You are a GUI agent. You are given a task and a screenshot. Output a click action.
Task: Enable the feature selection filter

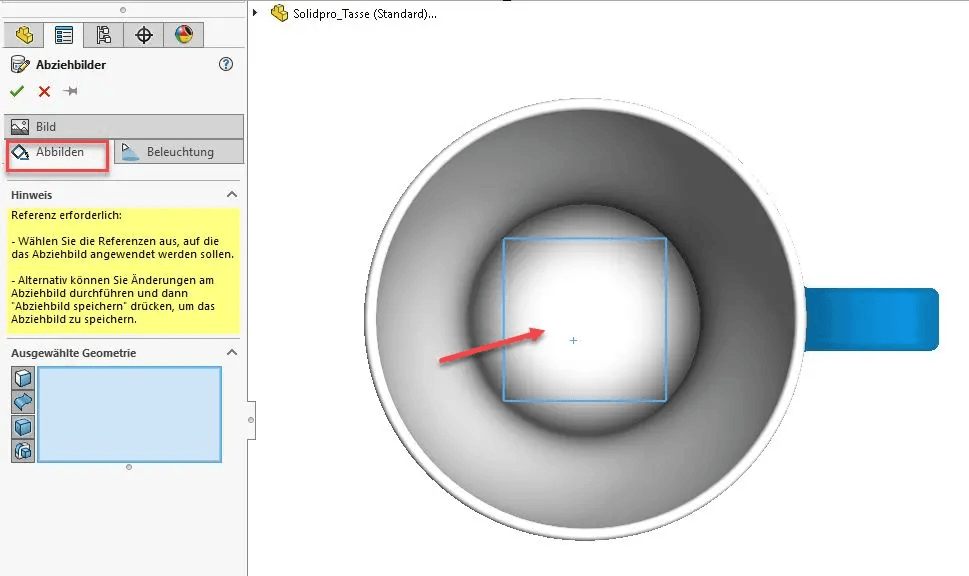22,451
